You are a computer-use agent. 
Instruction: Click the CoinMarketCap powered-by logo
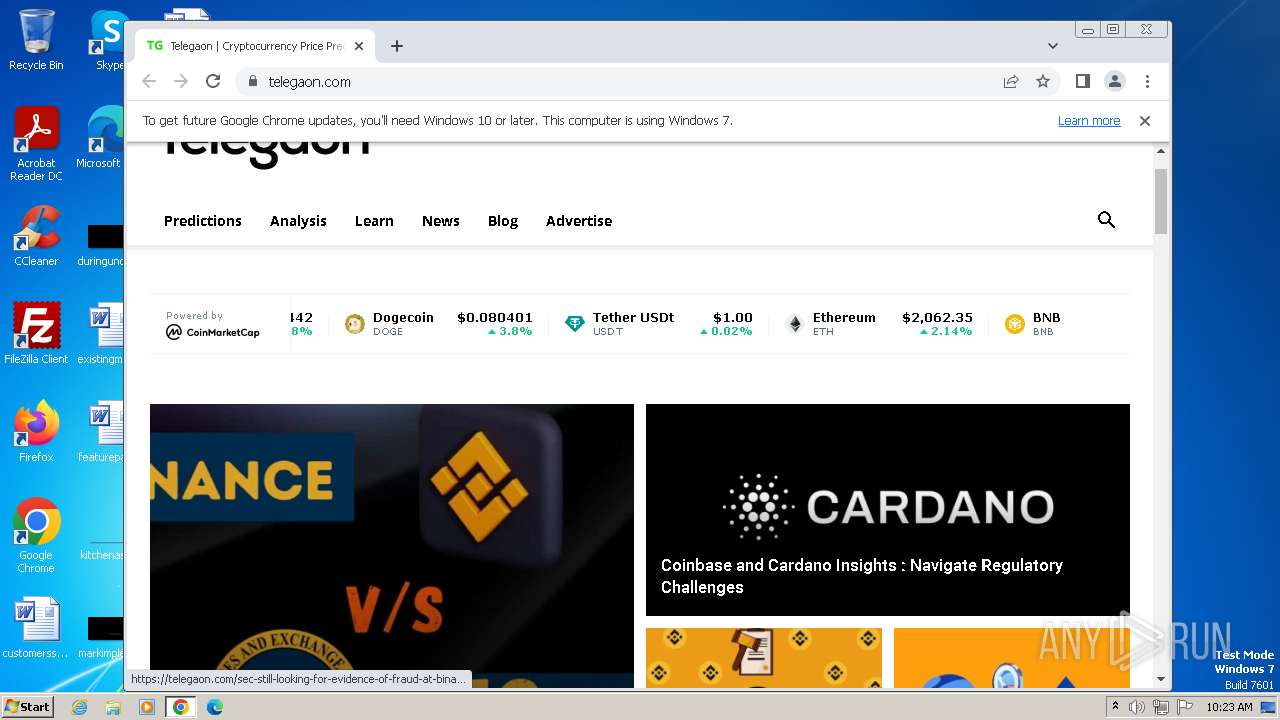213,332
